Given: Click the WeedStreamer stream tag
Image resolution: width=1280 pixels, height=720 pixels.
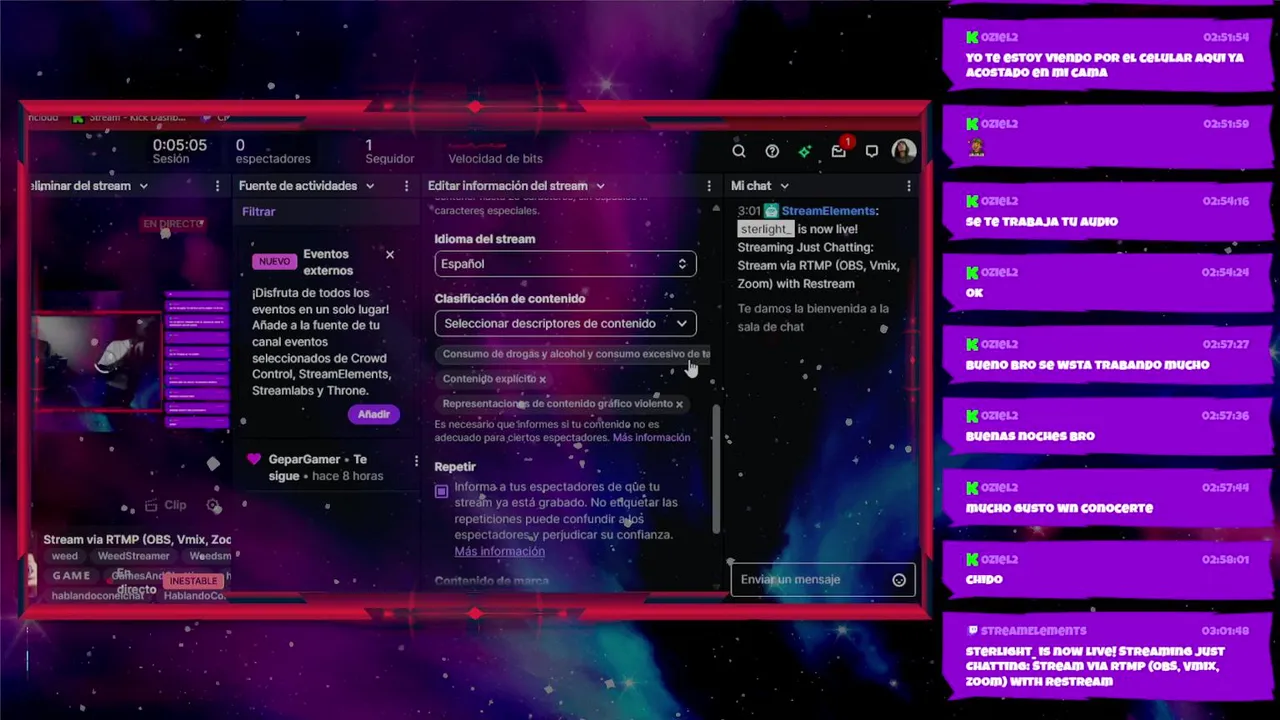Looking at the screenshot, I should 134,556.
